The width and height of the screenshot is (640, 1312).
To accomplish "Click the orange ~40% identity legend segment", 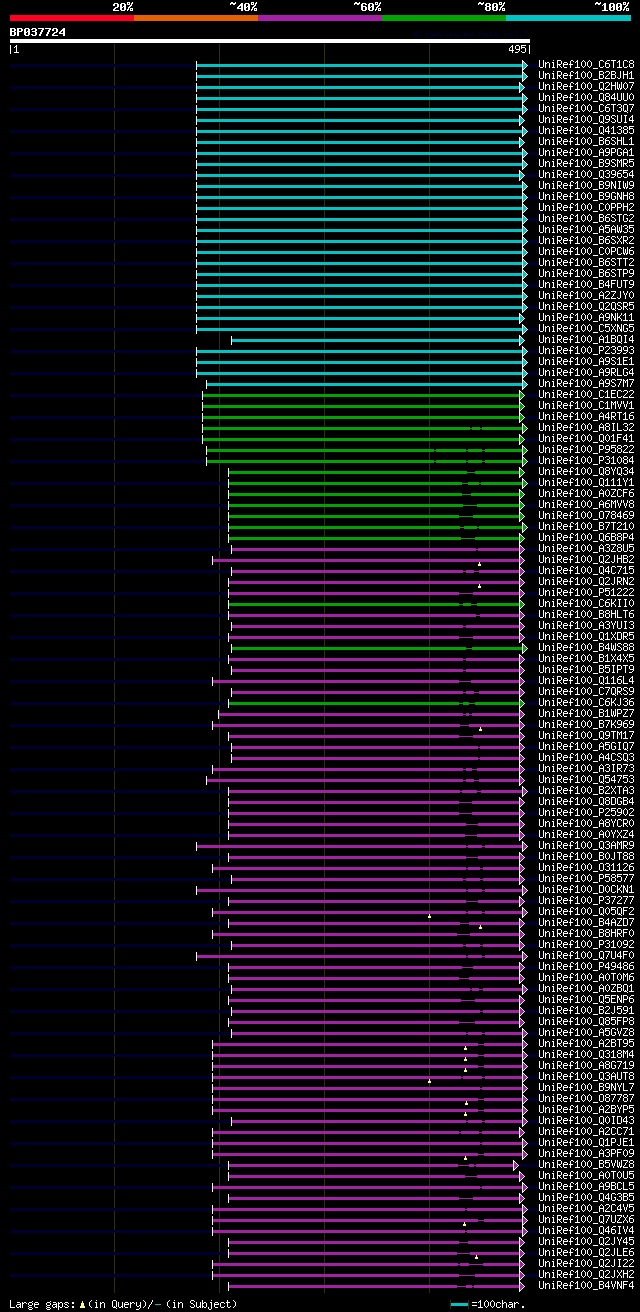I will point(196,18).
